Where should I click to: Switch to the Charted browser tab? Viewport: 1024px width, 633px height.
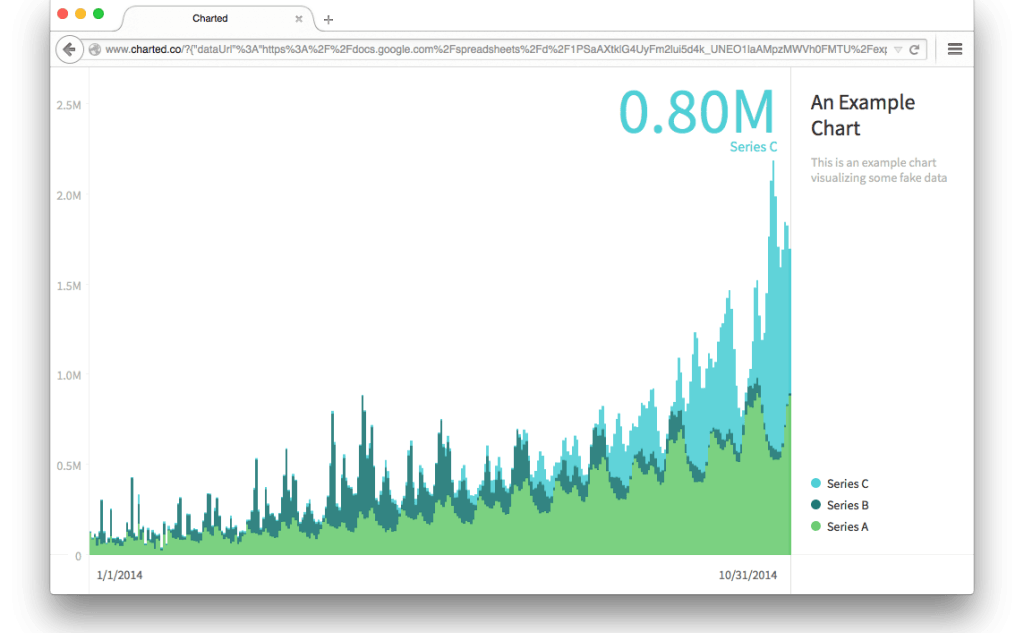(211, 18)
